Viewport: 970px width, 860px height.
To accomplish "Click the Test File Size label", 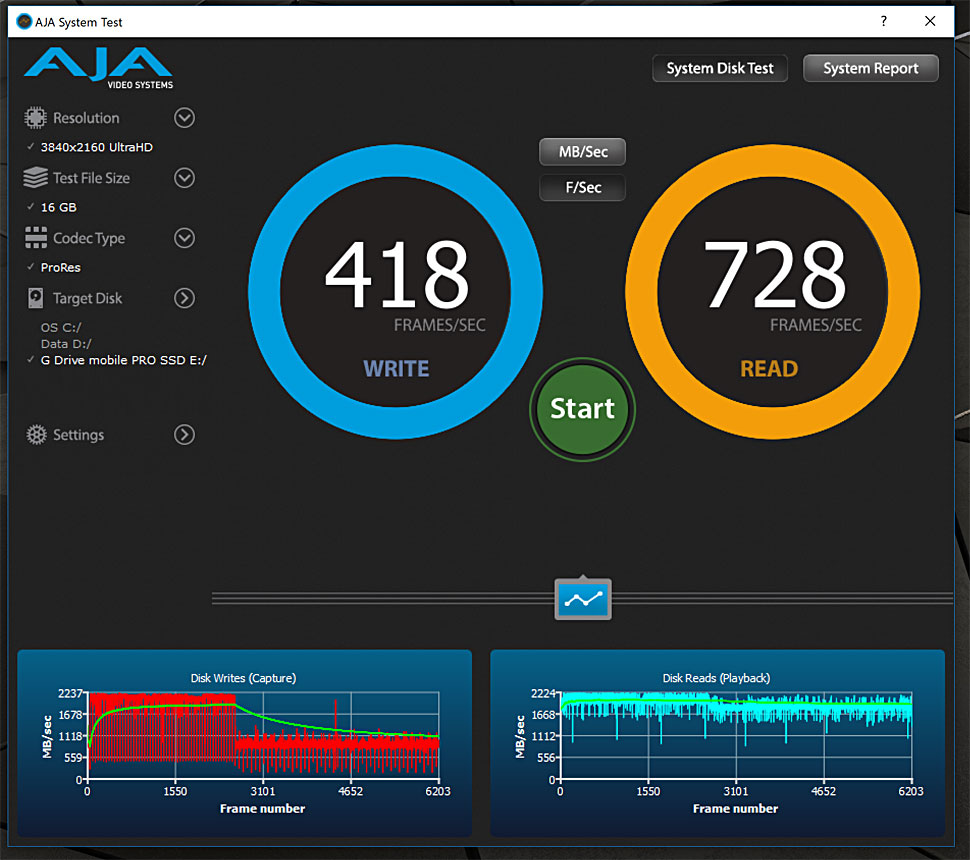I will [92, 178].
